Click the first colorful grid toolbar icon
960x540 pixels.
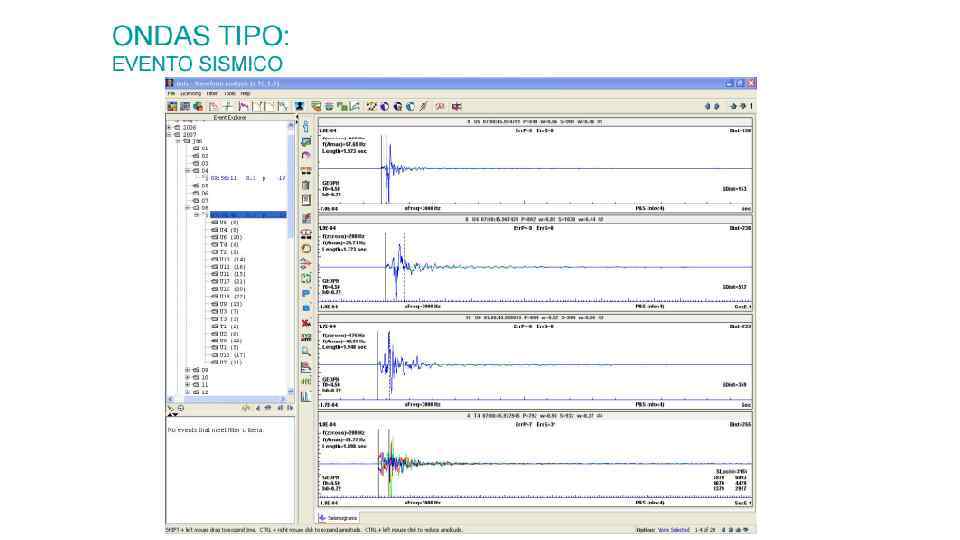173,107
